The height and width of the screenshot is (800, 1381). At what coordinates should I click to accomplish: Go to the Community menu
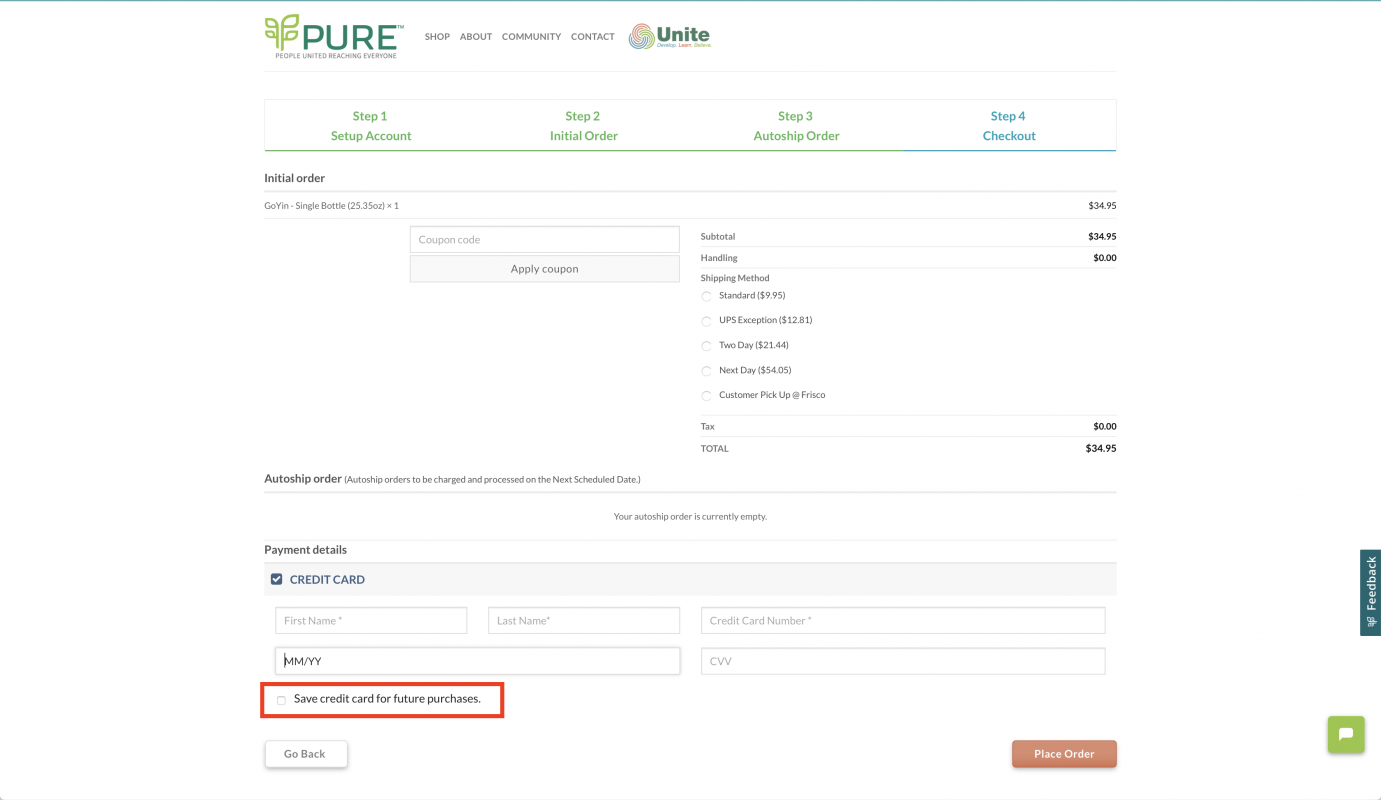pos(531,37)
